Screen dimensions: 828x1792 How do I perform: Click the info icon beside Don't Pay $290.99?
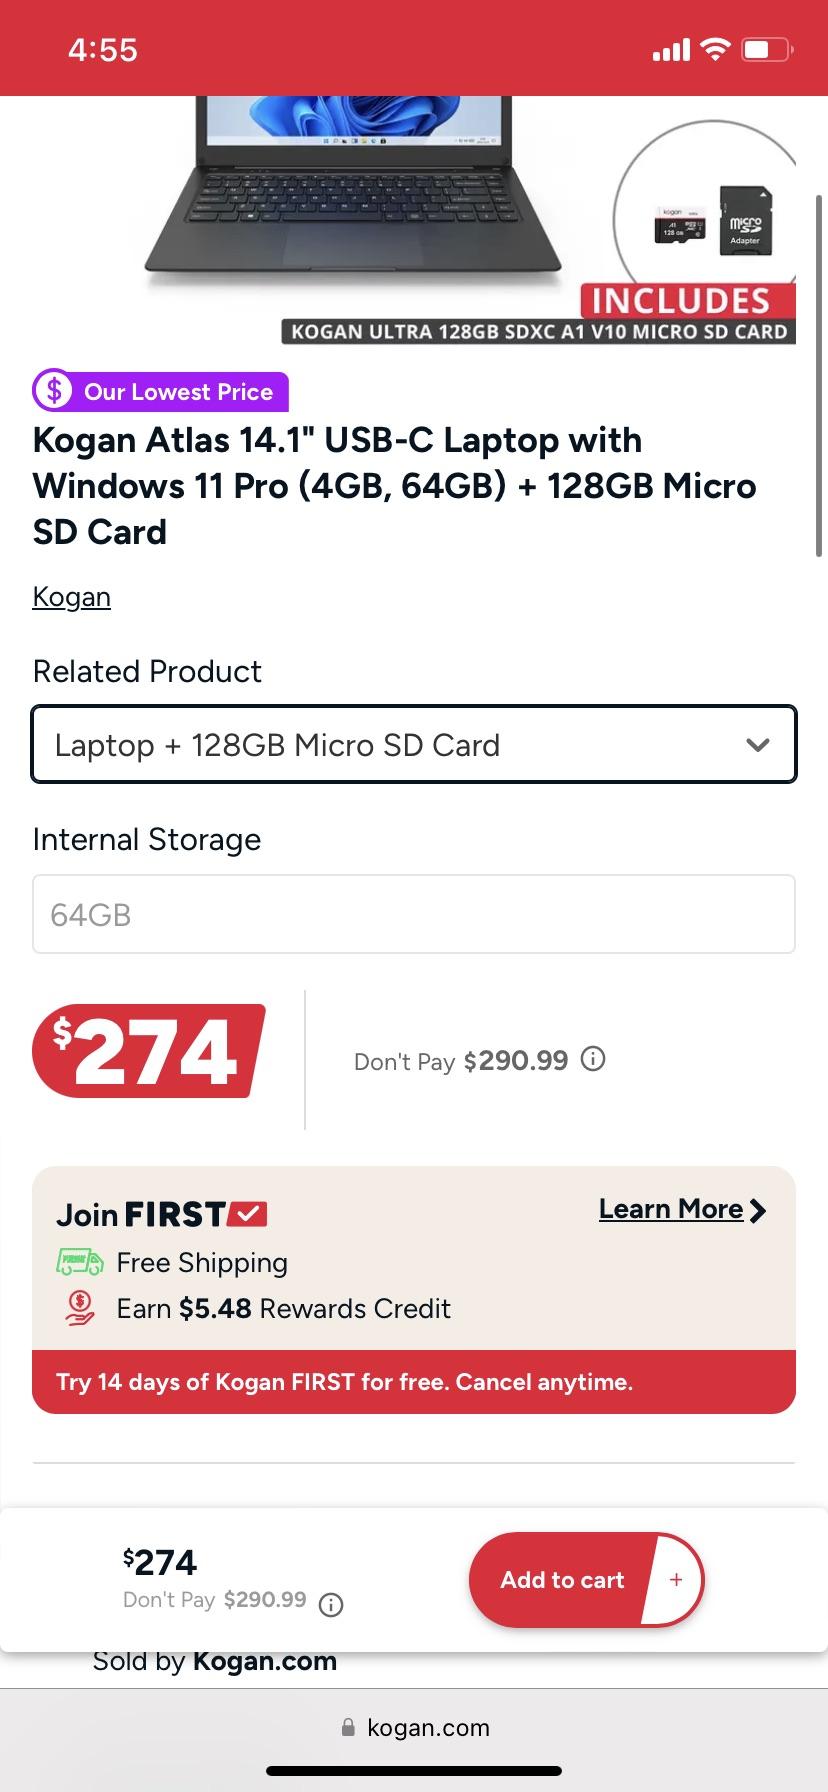click(592, 1059)
